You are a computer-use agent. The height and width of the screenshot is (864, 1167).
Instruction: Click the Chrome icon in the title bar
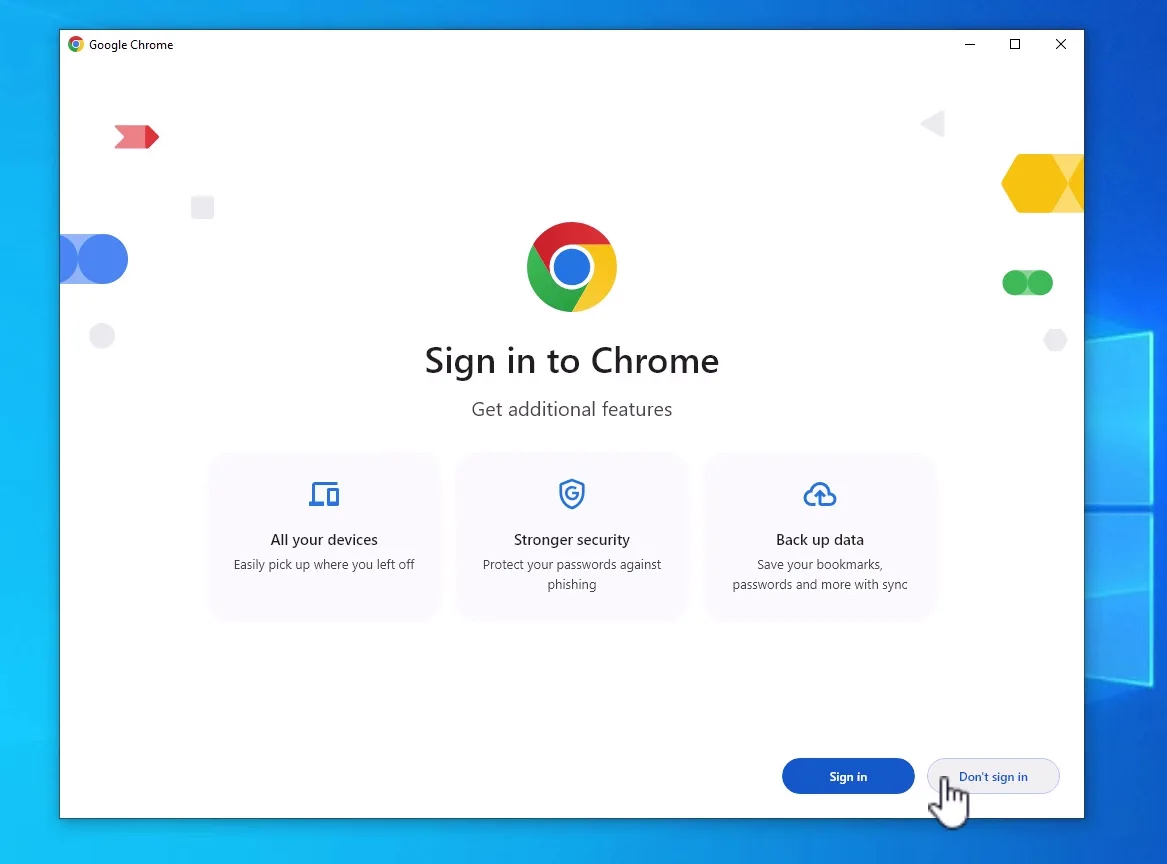[x=76, y=45]
